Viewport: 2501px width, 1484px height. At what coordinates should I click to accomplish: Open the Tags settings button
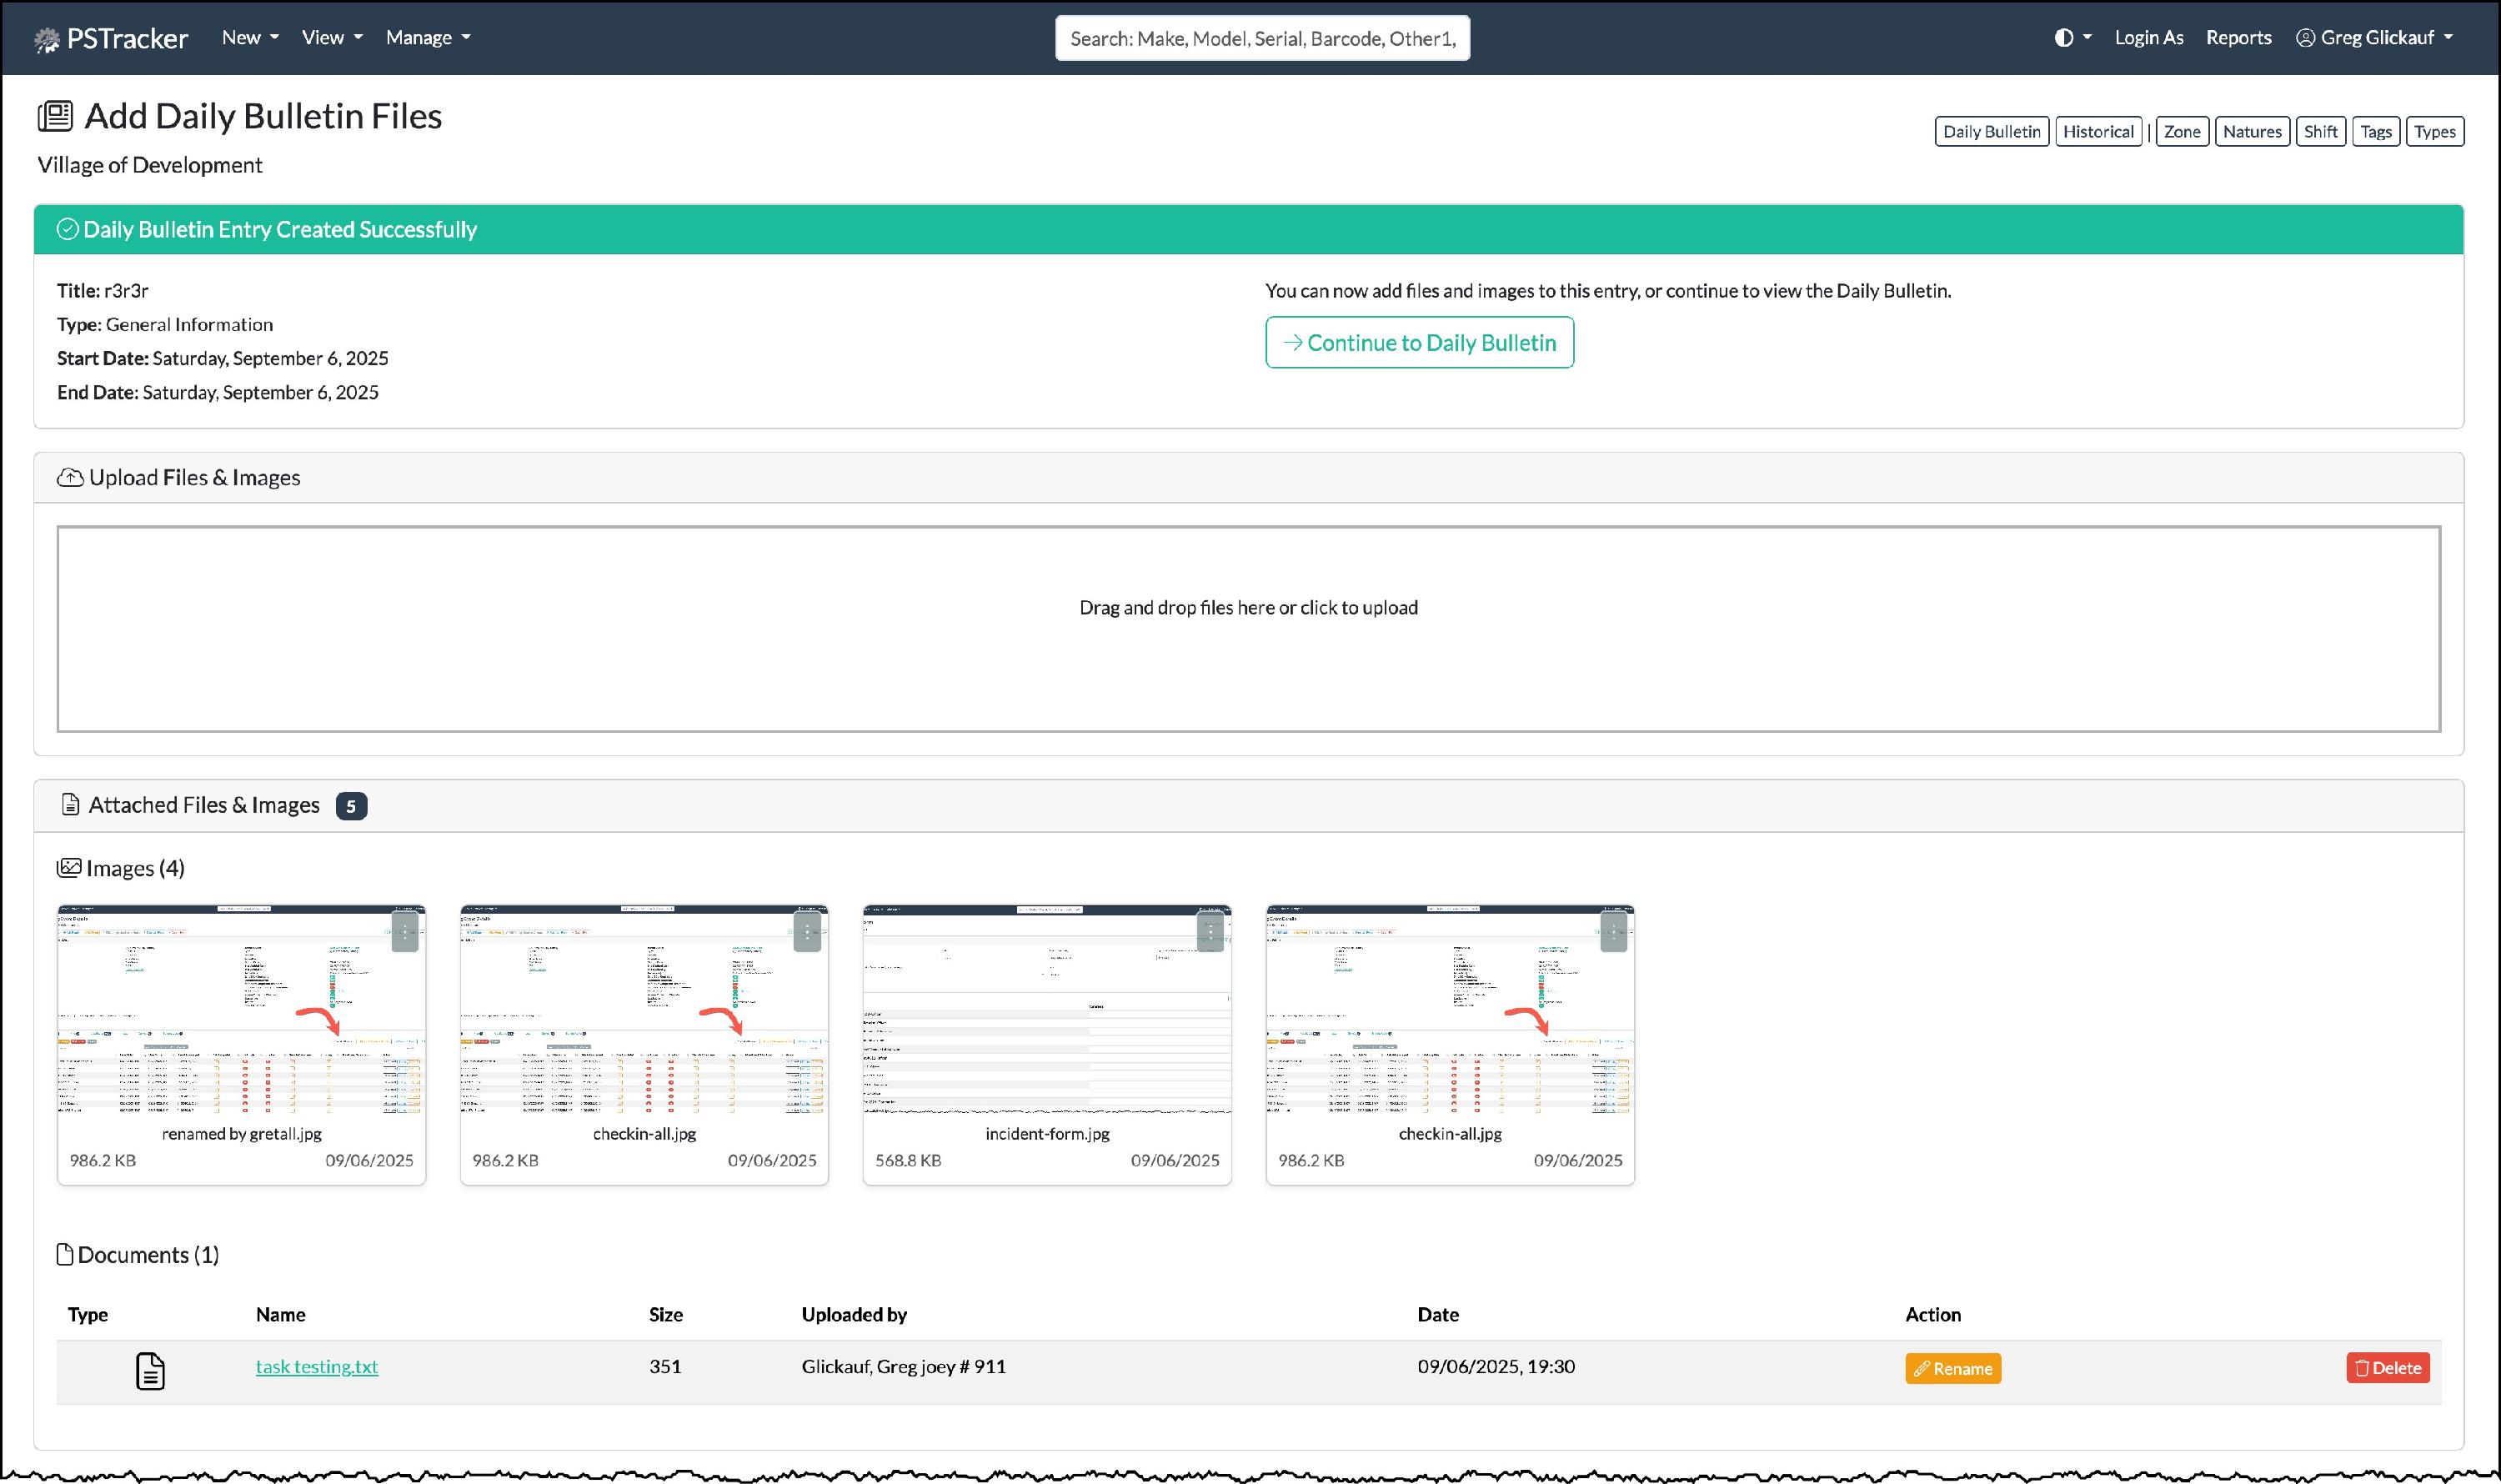pos(2376,131)
